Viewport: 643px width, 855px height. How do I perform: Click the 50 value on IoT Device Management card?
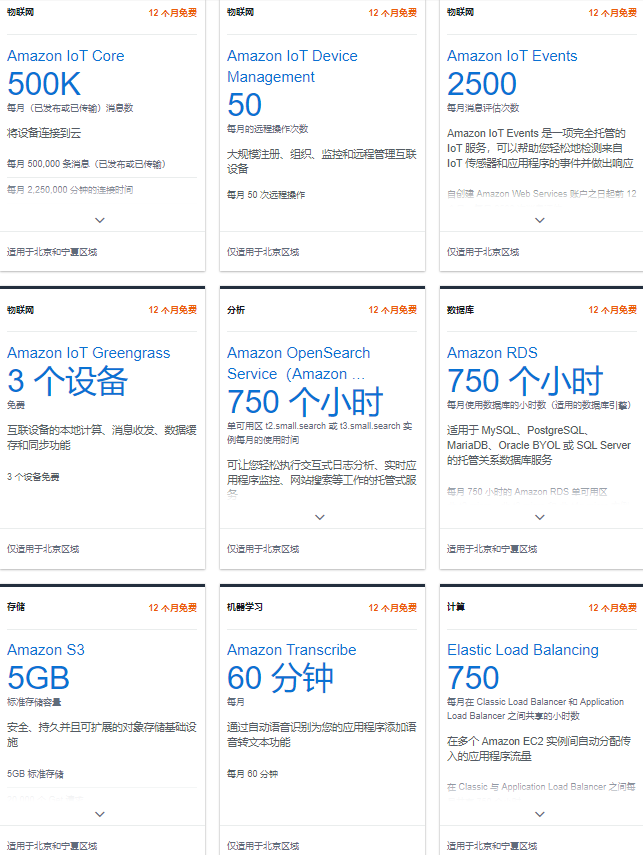coord(244,105)
